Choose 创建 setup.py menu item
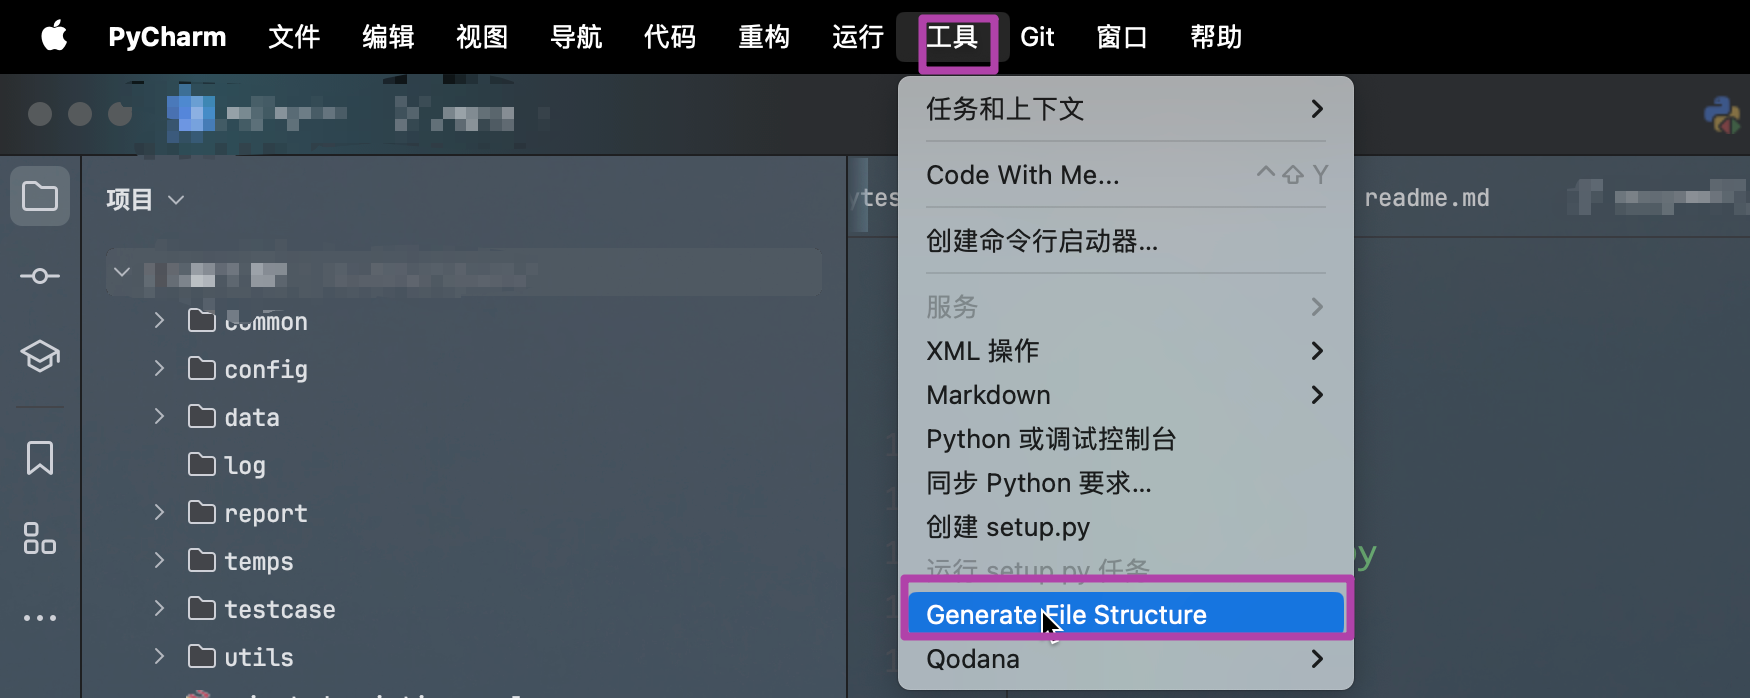Viewport: 1750px width, 698px height. tap(1126, 527)
